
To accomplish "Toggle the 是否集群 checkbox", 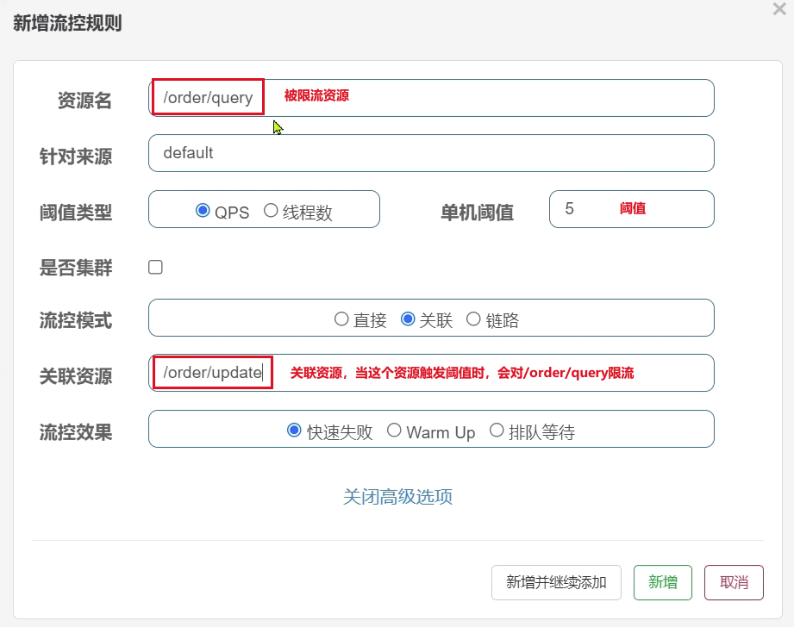I will click(x=156, y=267).
